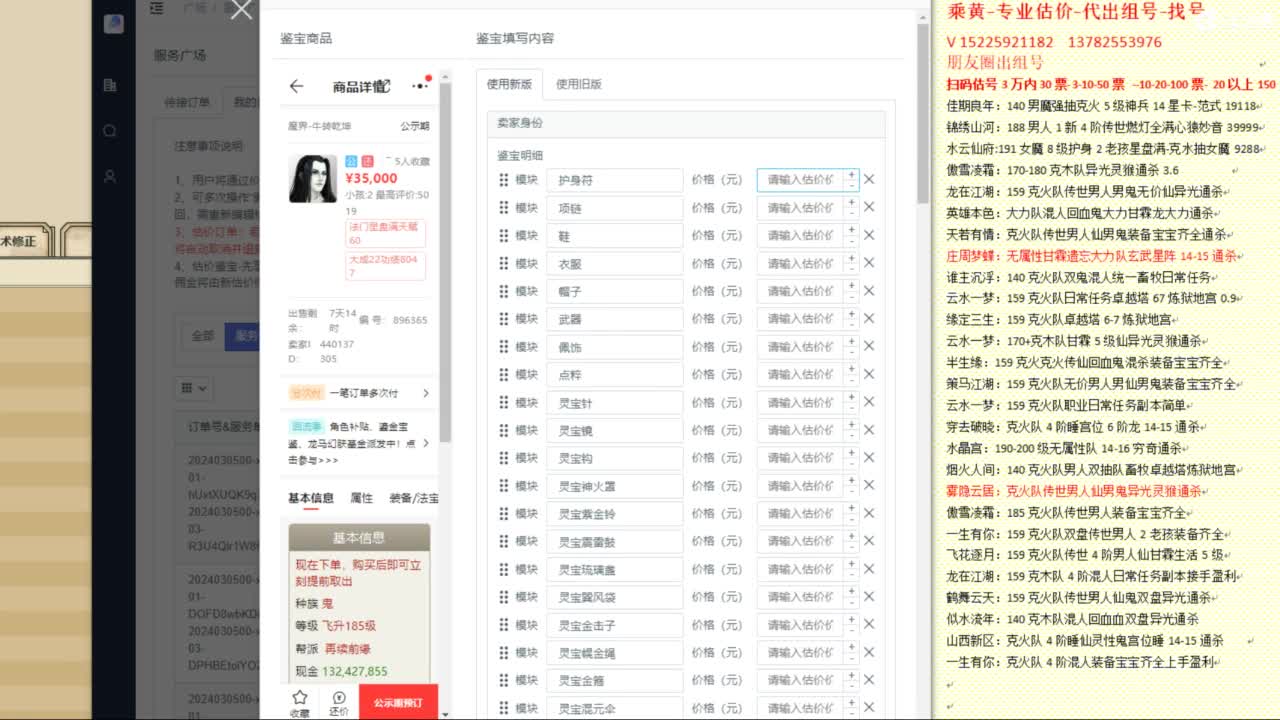Switch to the 使用新版 tab

pyautogui.click(x=509, y=84)
